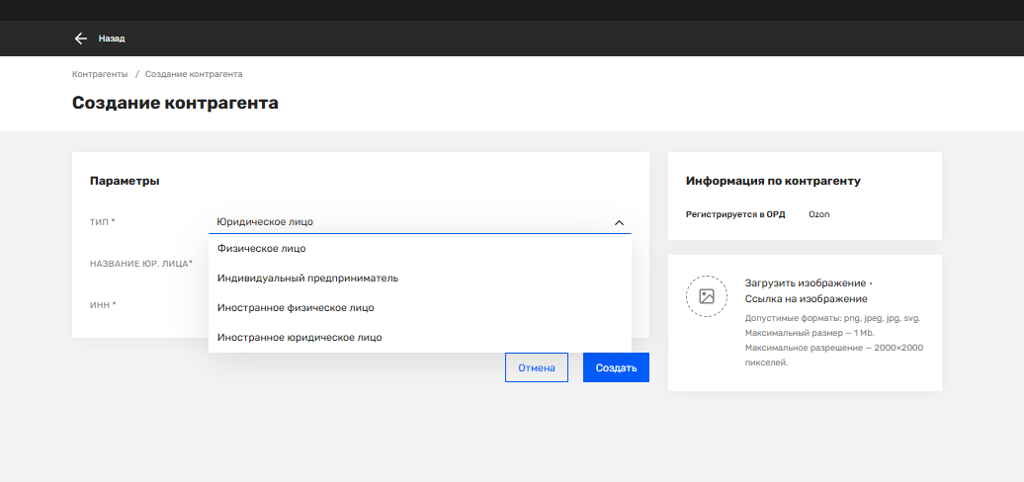
Task: Select Индивидуальный предприниматель option
Action: click(420, 278)
